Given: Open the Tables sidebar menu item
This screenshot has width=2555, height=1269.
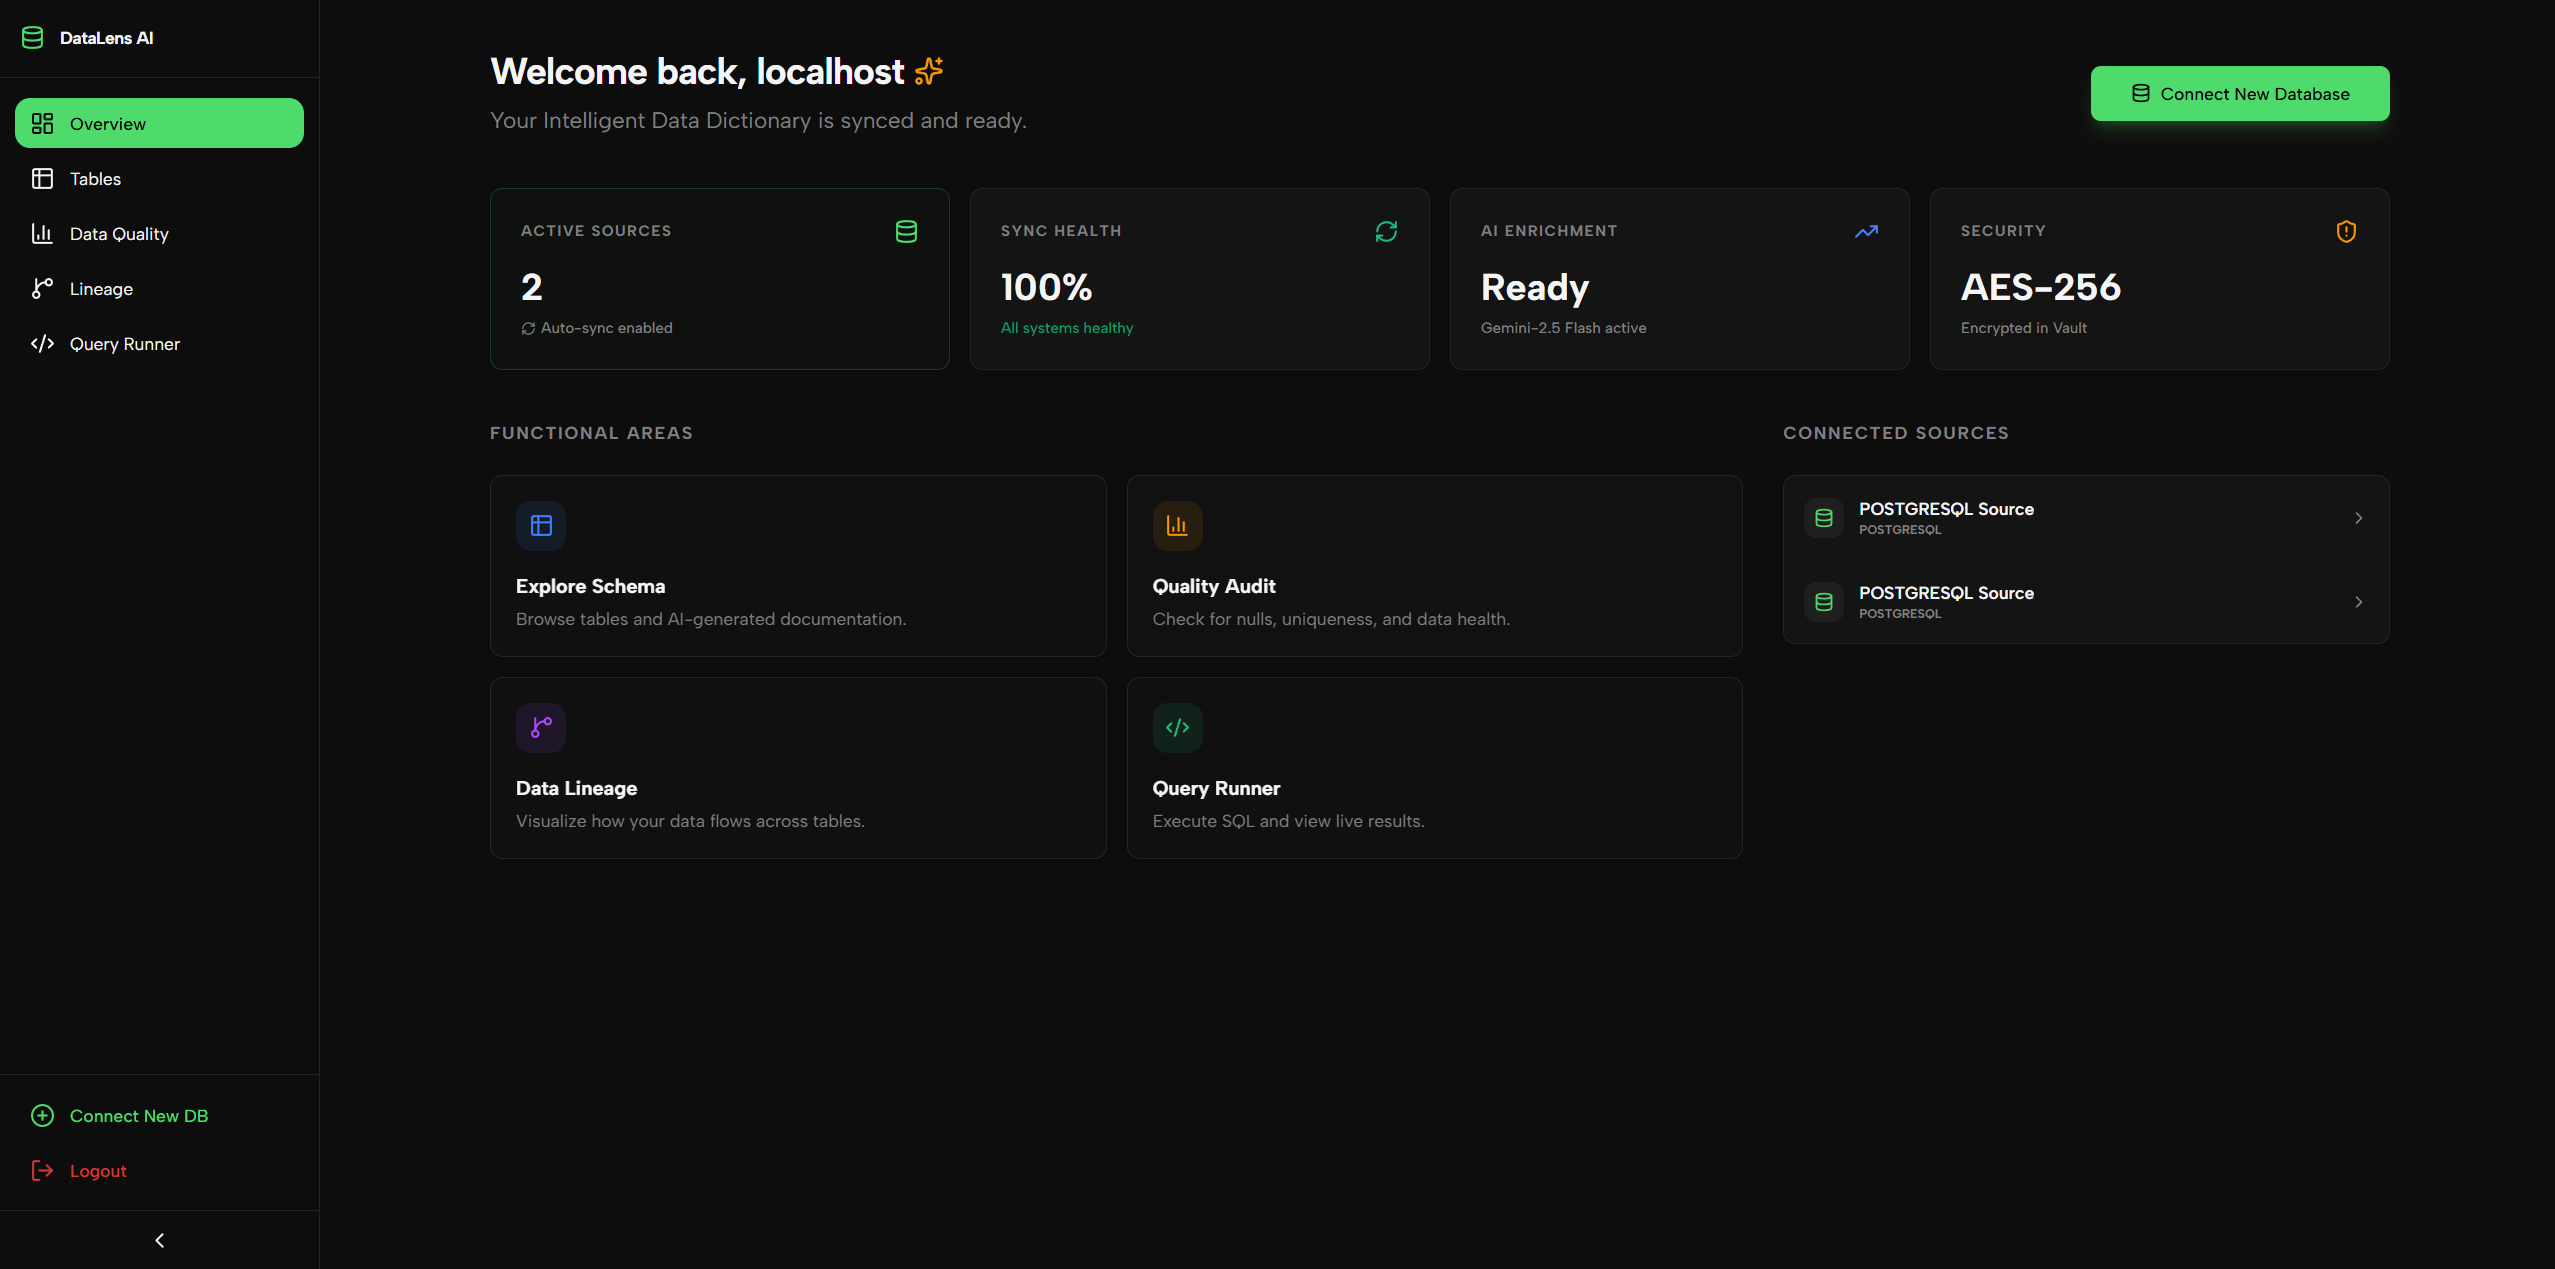Looking at the screenshot, I should (x=95, y=179).
